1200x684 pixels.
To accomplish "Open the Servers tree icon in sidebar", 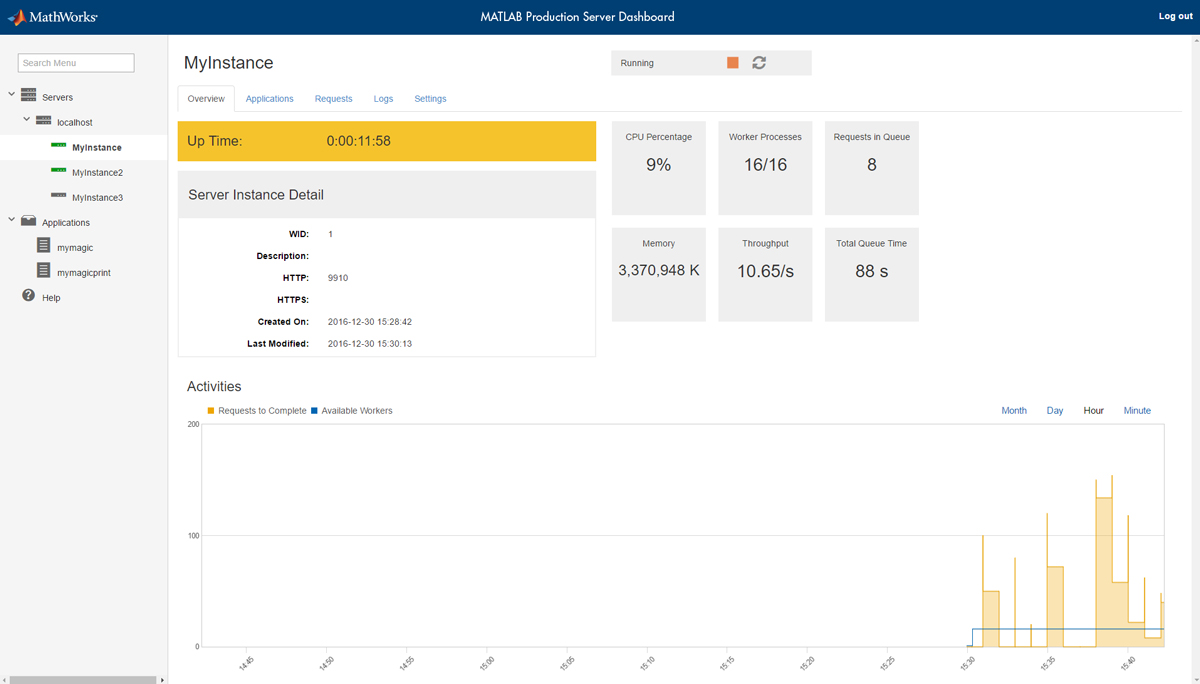I will tap(29, 95).
